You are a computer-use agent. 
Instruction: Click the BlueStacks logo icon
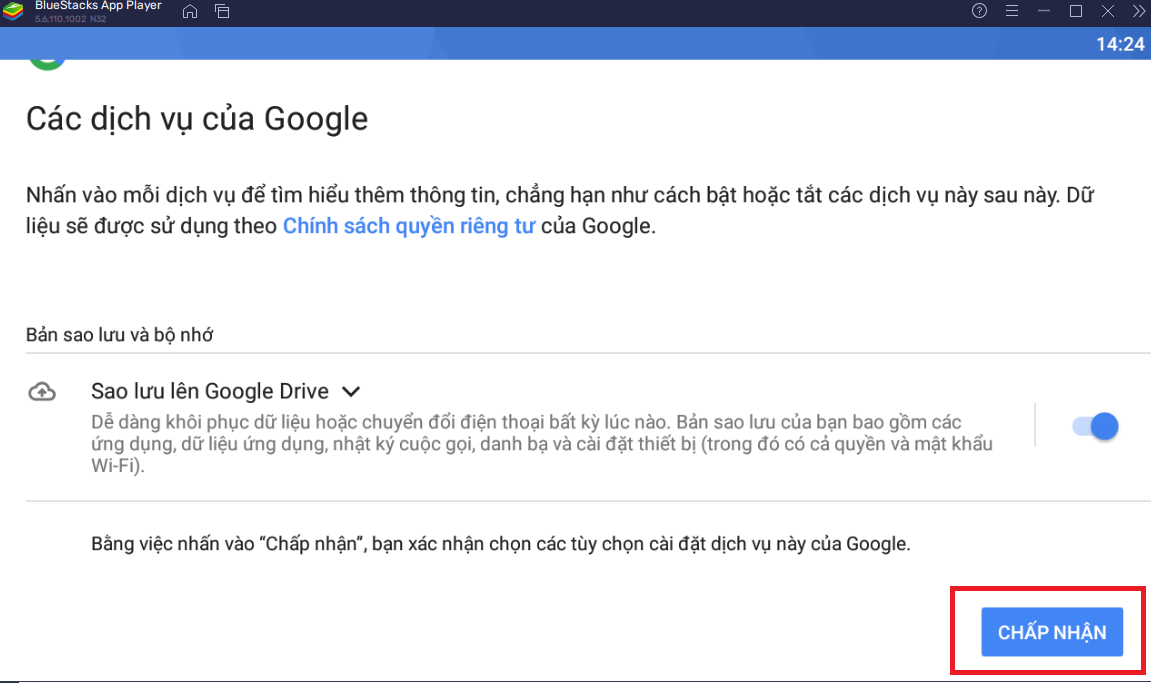pos(14,12)
